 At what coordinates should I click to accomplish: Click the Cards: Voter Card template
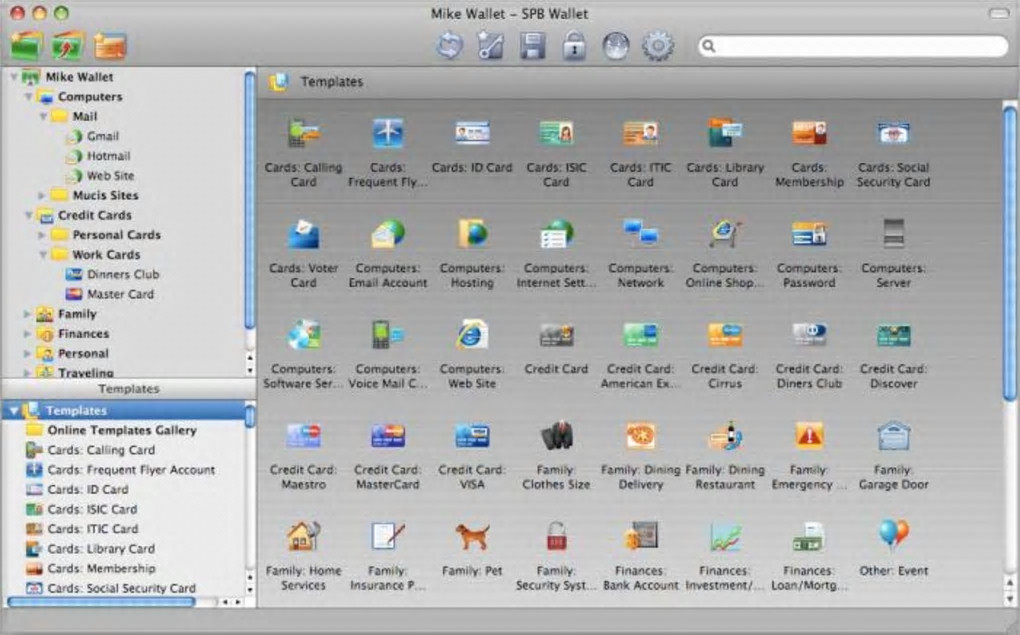[303, 235]
